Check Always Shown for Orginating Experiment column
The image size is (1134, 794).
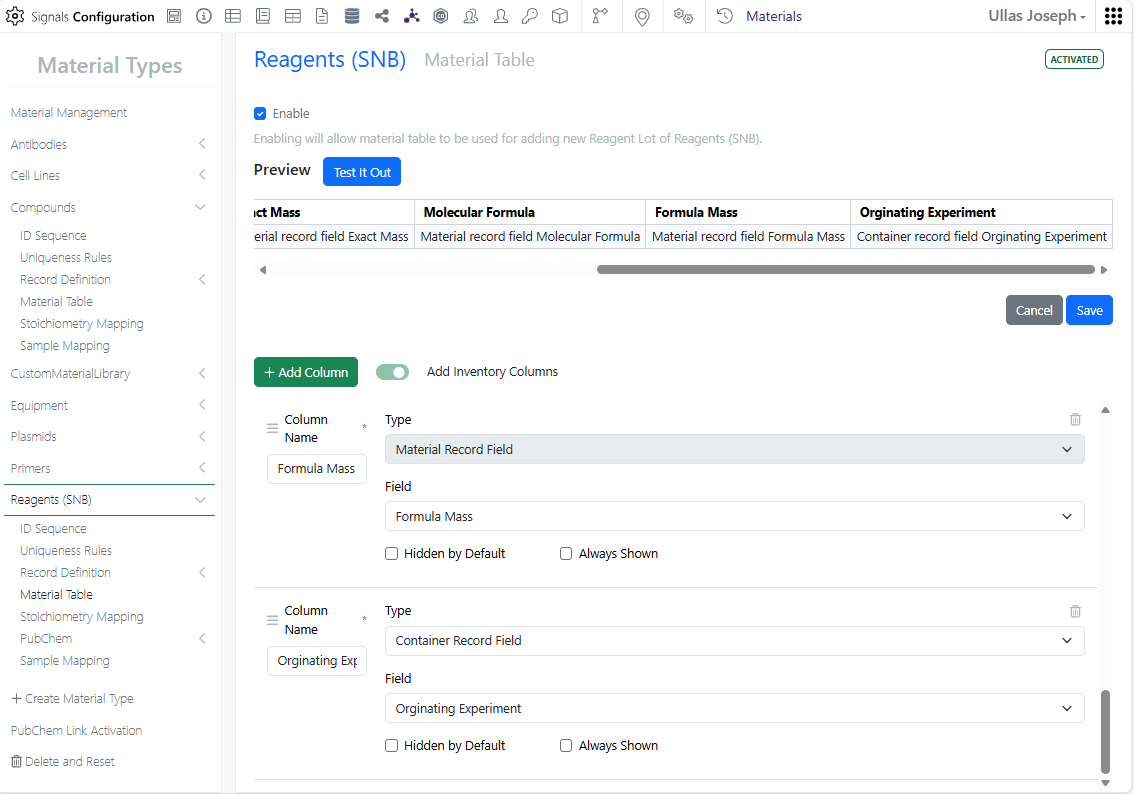(x=566, y=746)
